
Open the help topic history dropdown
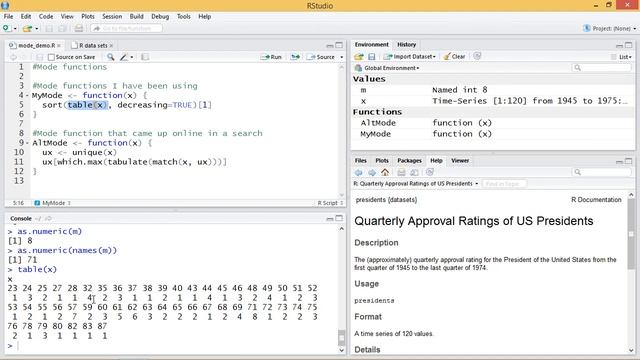pos(477,184)
